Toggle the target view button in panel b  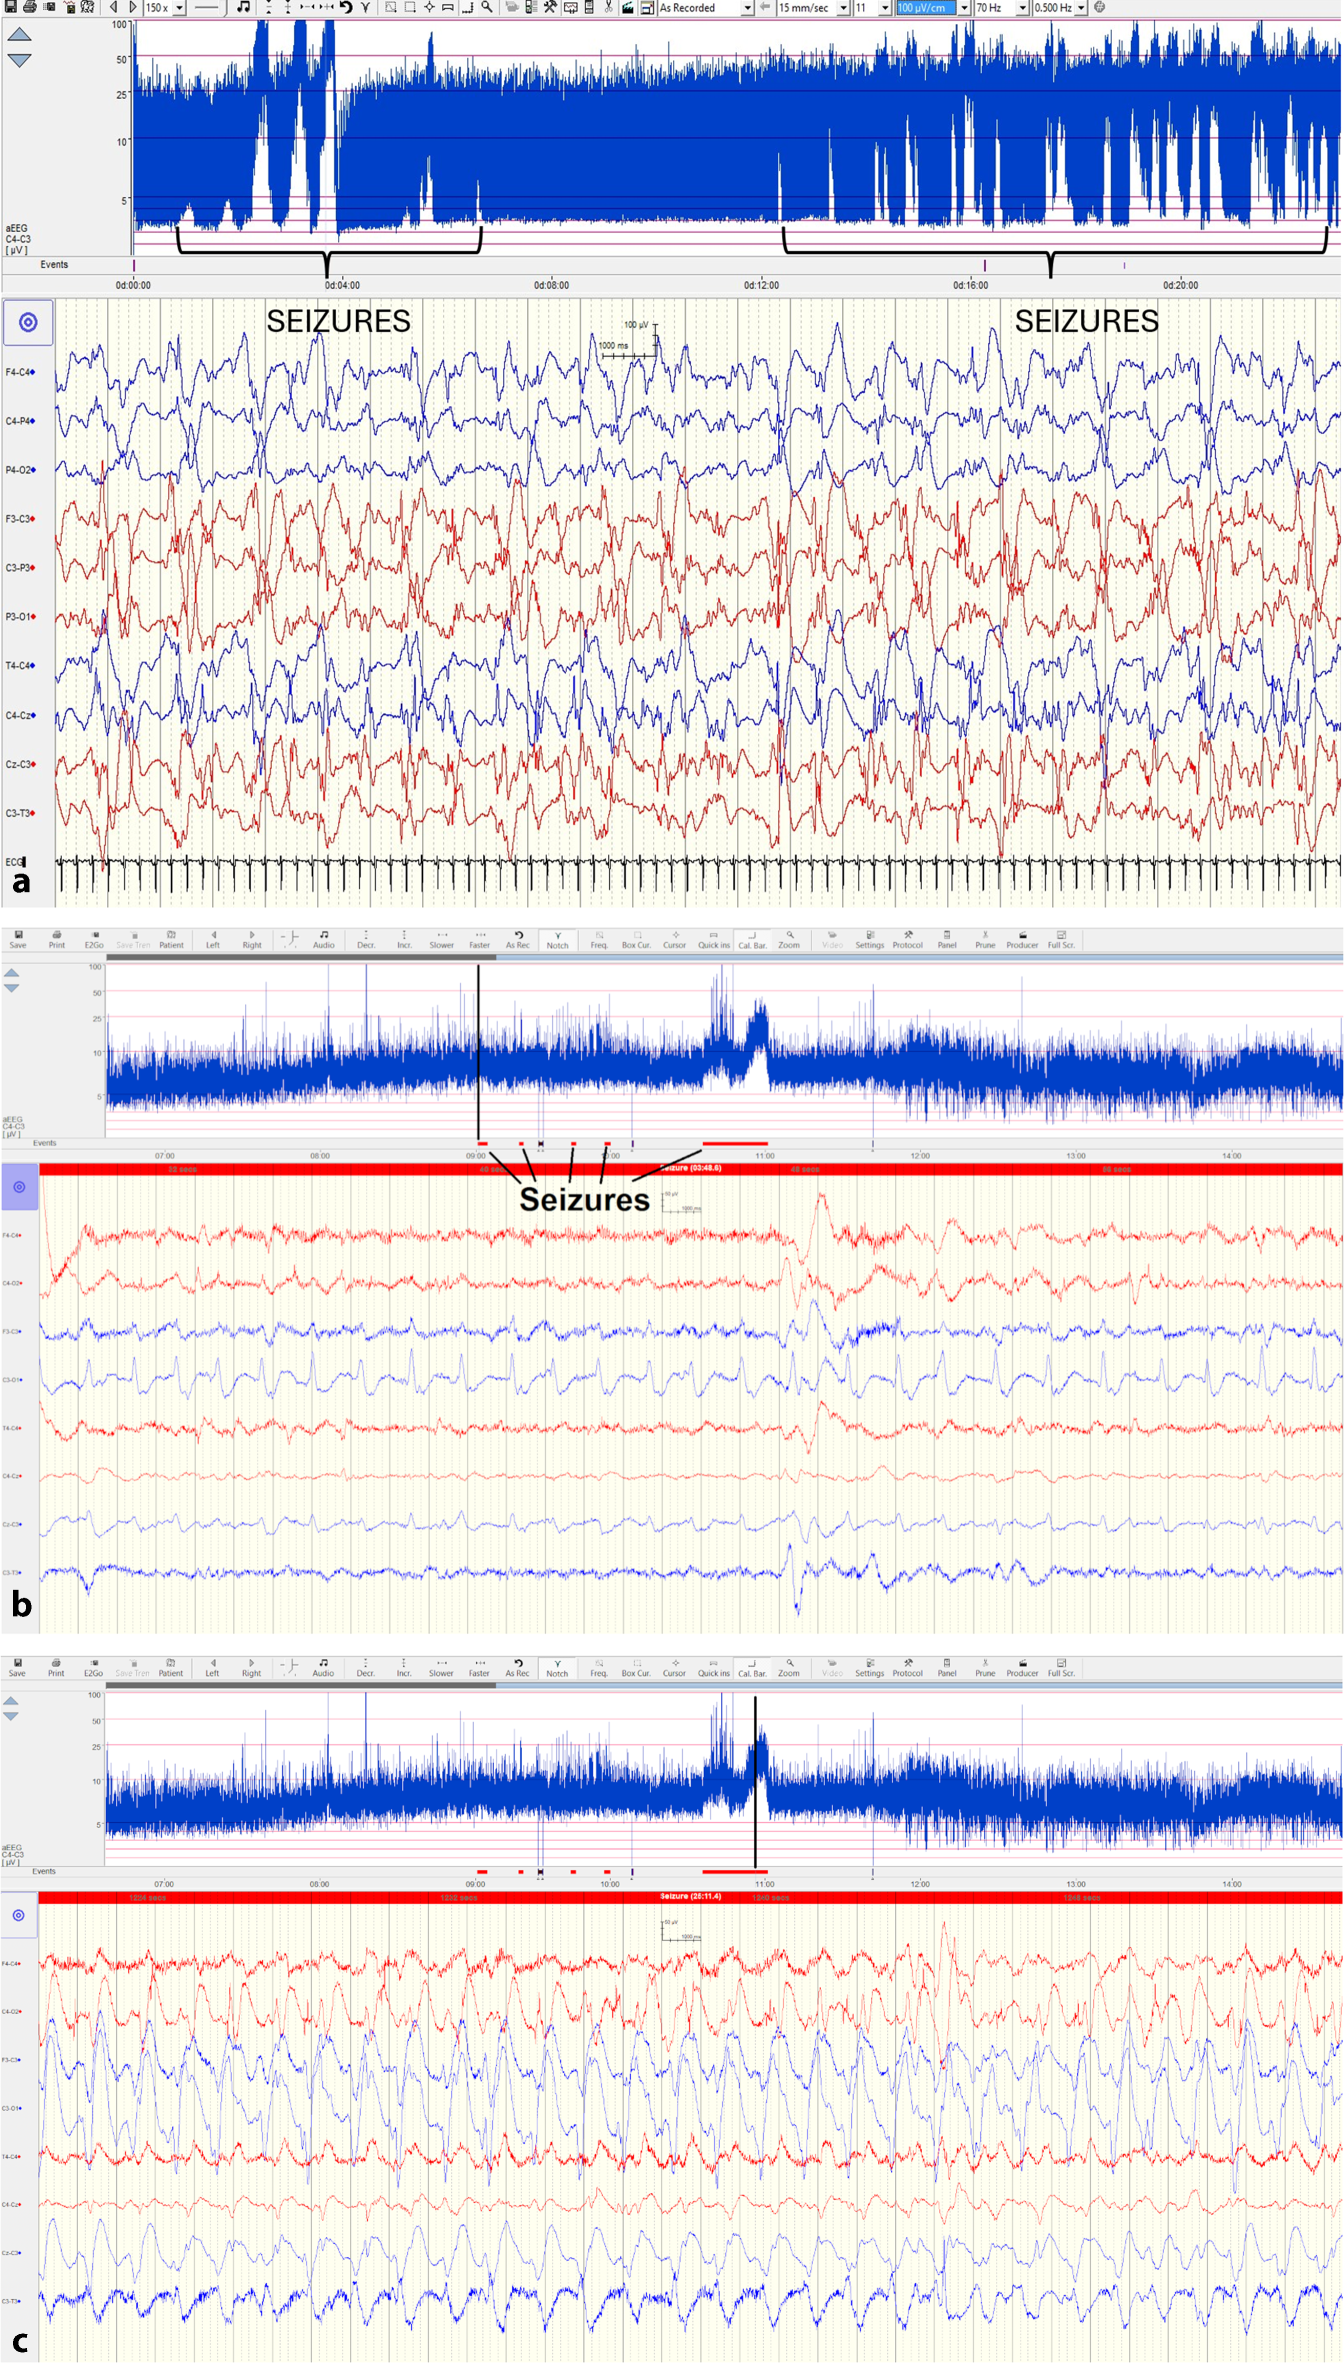[19, 1187]
